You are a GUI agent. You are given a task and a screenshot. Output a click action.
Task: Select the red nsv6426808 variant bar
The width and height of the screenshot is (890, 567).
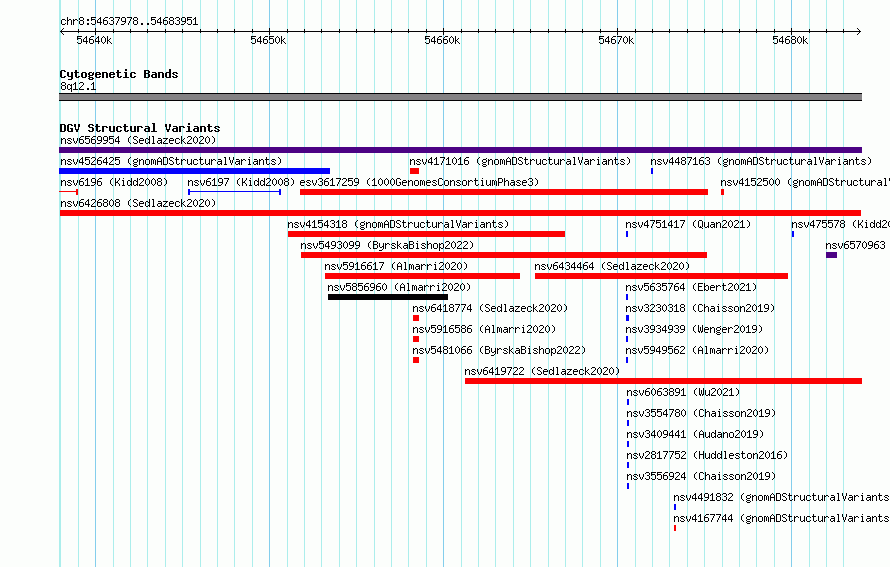tap(460, 213)
